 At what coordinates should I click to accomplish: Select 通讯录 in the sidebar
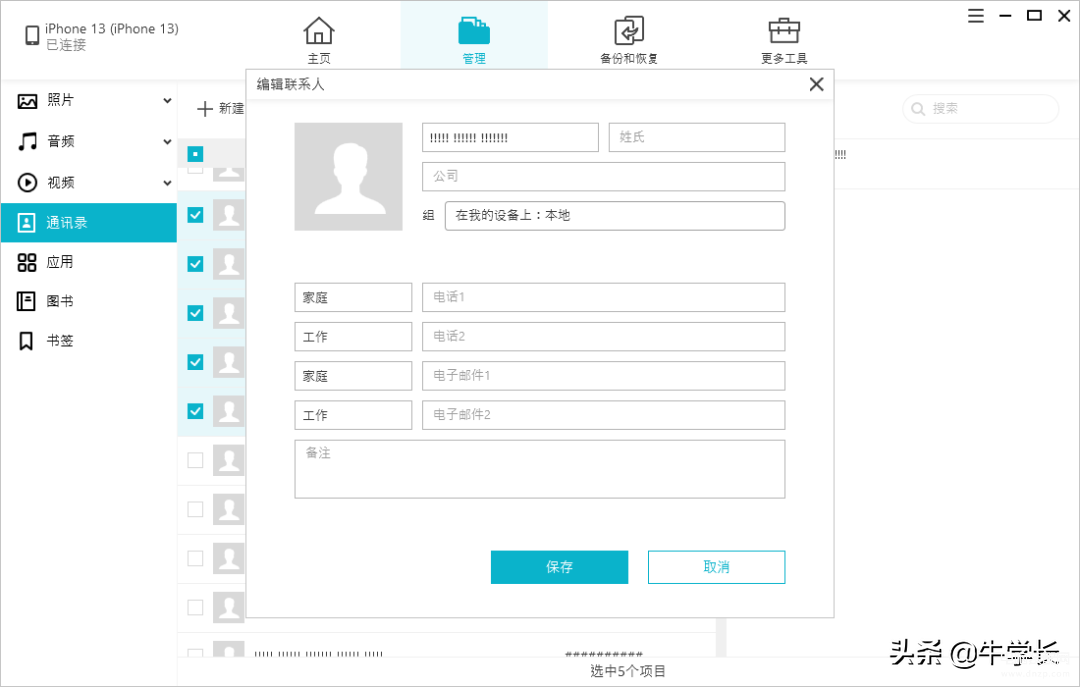(x=88, y=222)
